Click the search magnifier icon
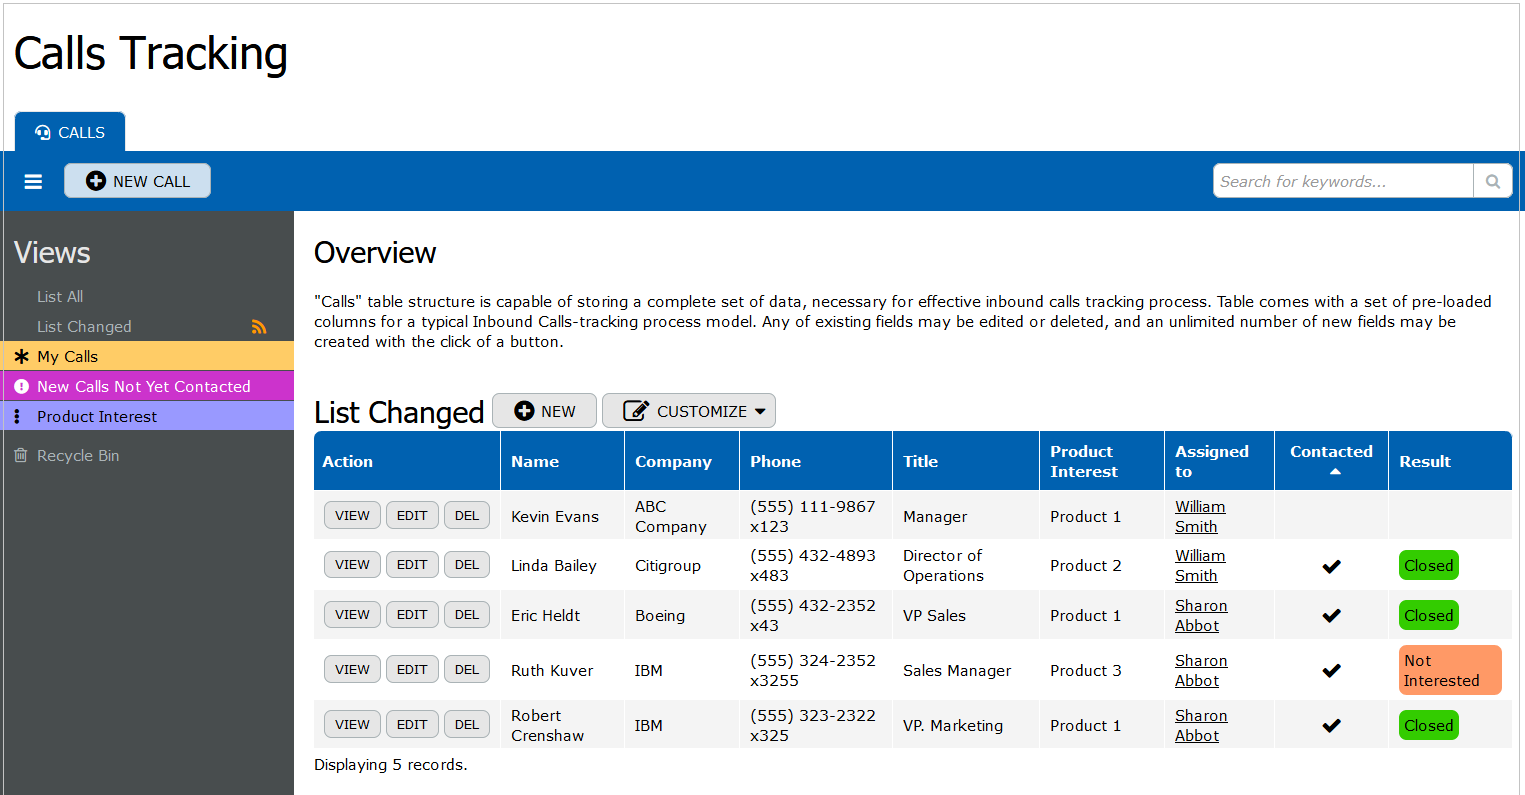The height and width of the screenshot is (795, 1525). click(x=1492, y=181)
